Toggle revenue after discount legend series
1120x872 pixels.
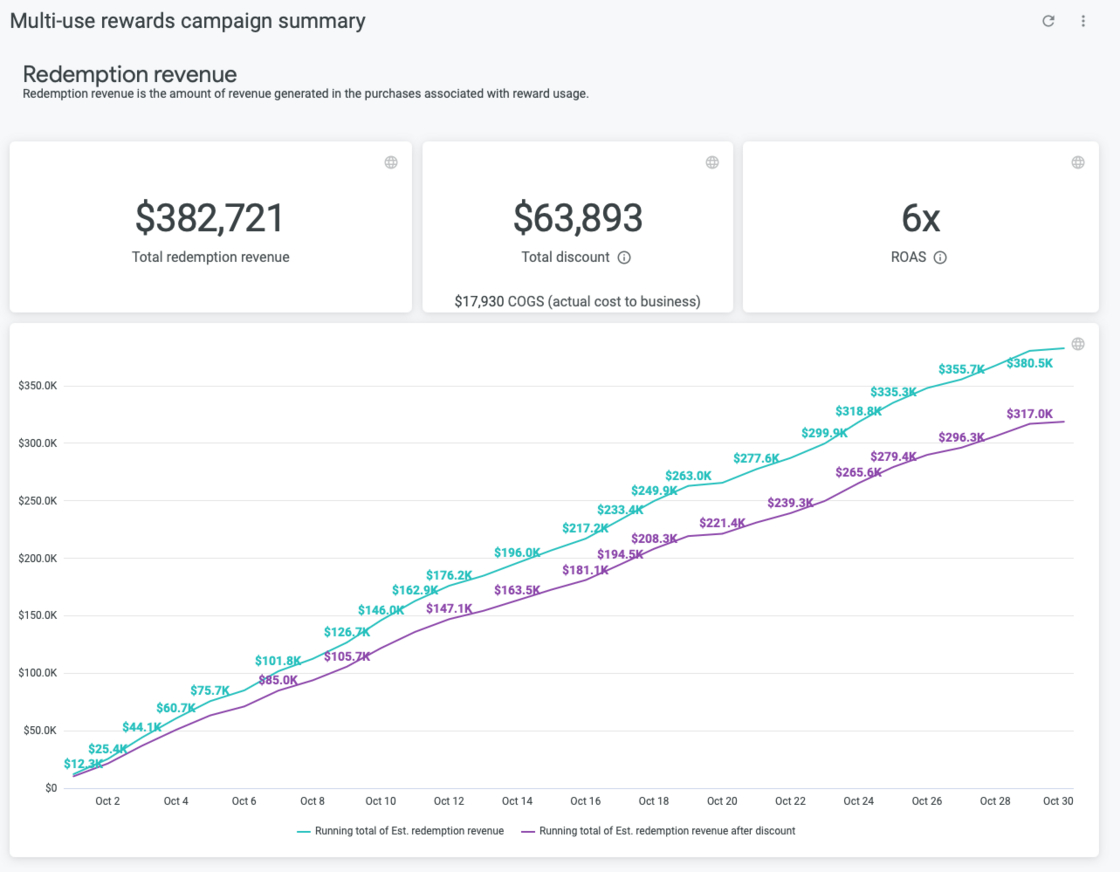pyautogui.click(x=659, y=831)
